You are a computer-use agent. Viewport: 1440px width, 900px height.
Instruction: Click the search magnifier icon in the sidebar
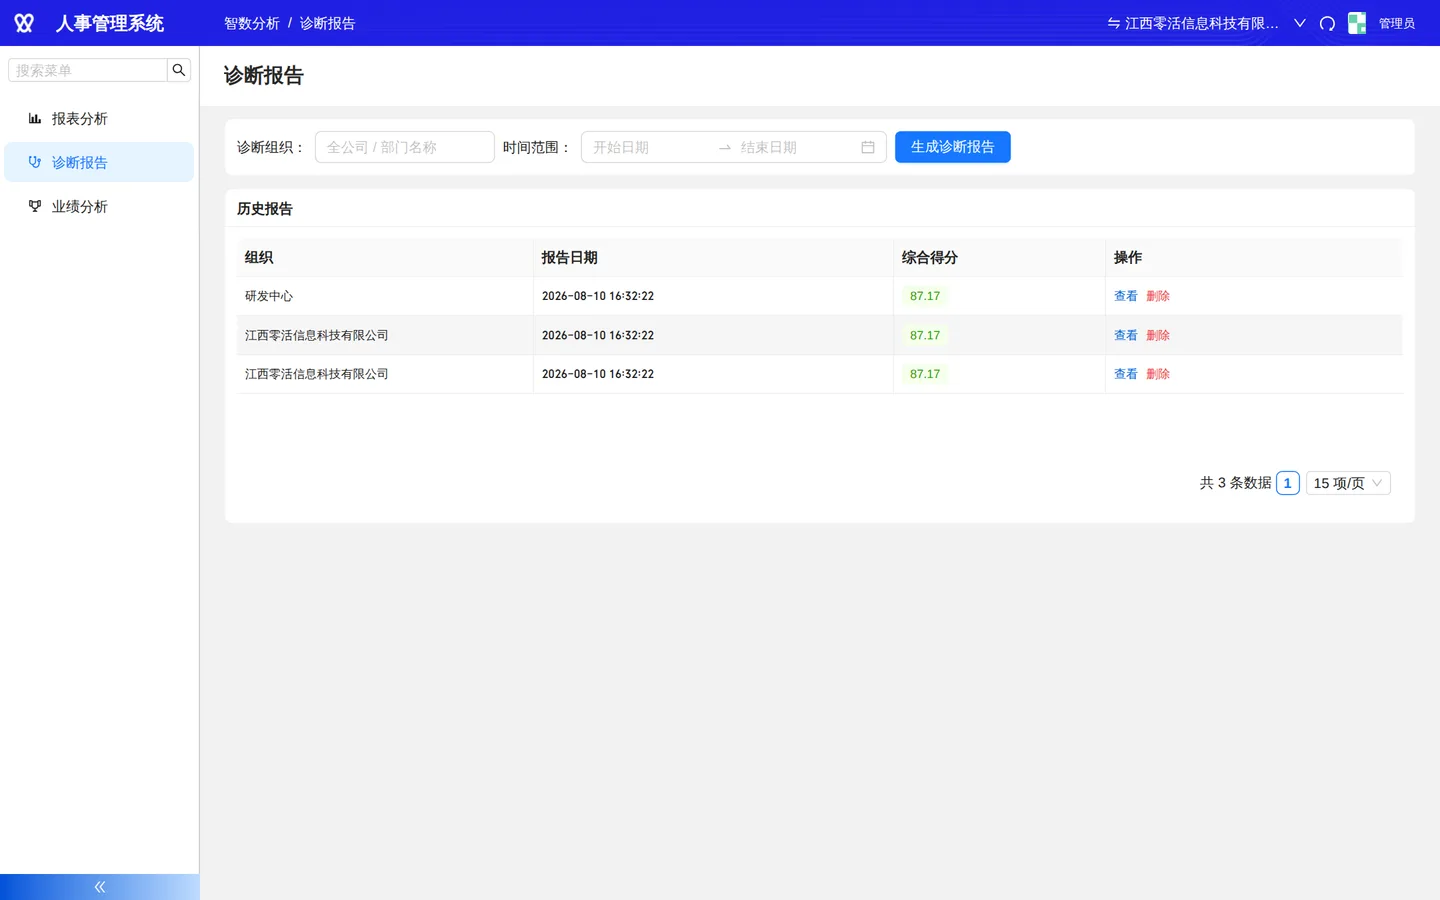179,70
